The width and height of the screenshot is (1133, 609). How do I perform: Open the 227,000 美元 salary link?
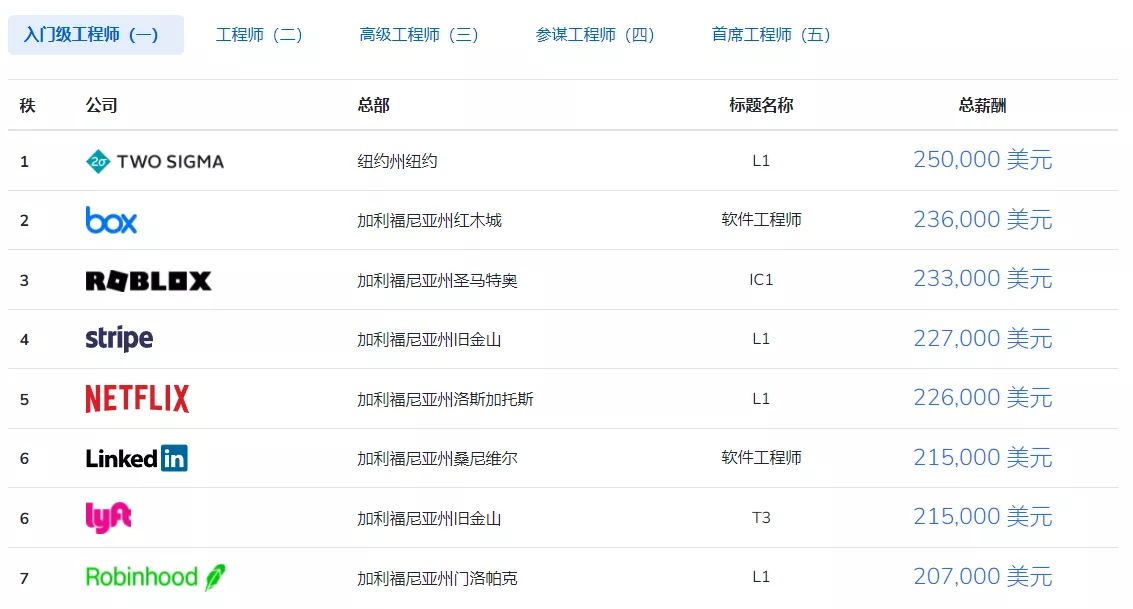coord(983,339)
